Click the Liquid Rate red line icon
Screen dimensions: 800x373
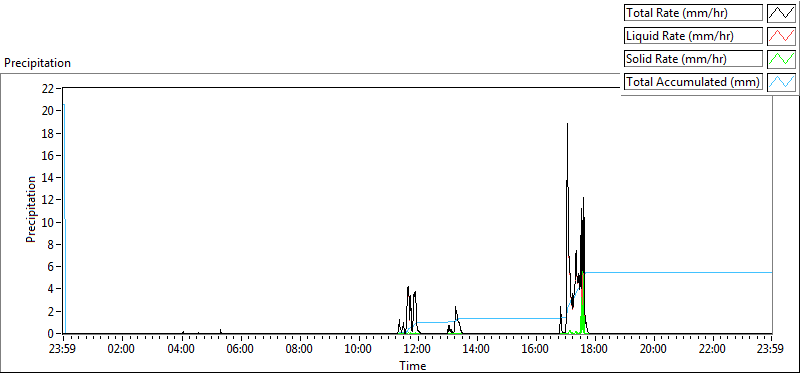[781, 36]
